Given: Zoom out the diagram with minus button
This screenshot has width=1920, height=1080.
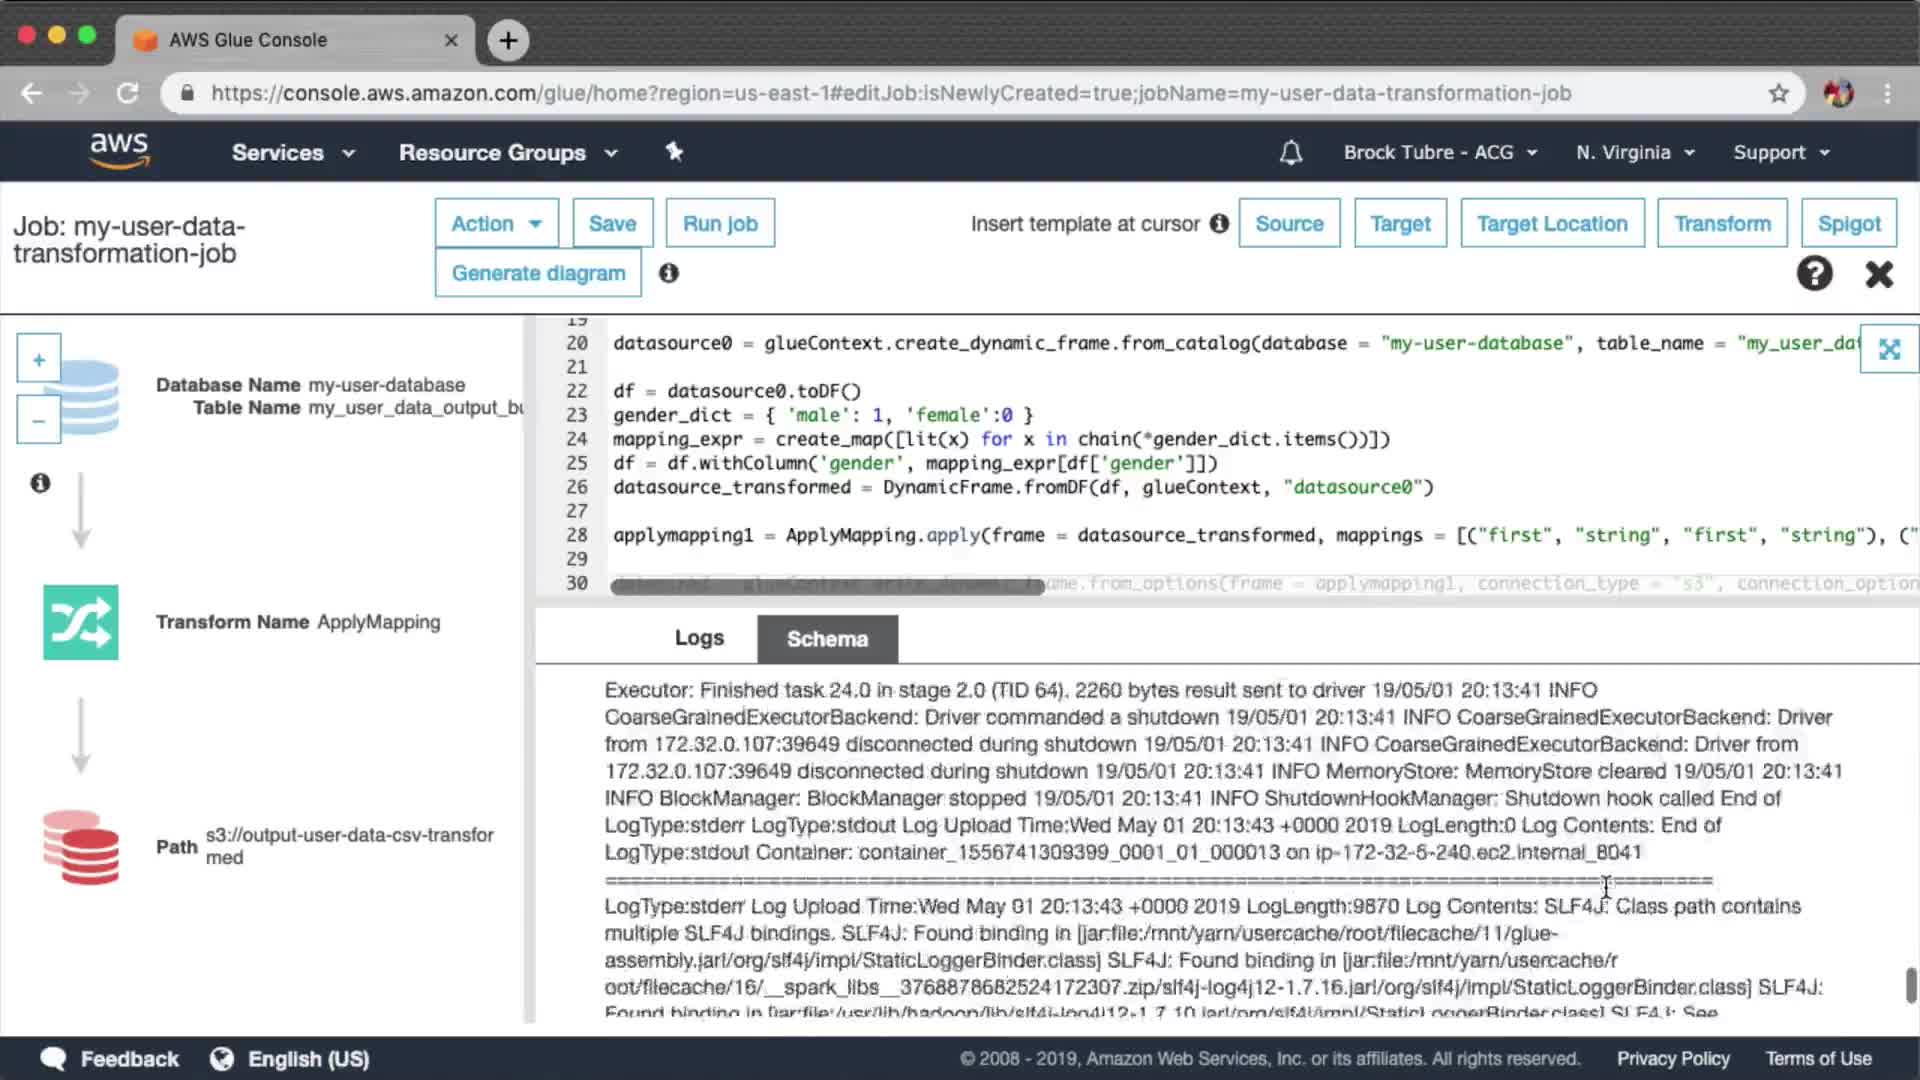Looking at the screenshot, I should point(38,421).
